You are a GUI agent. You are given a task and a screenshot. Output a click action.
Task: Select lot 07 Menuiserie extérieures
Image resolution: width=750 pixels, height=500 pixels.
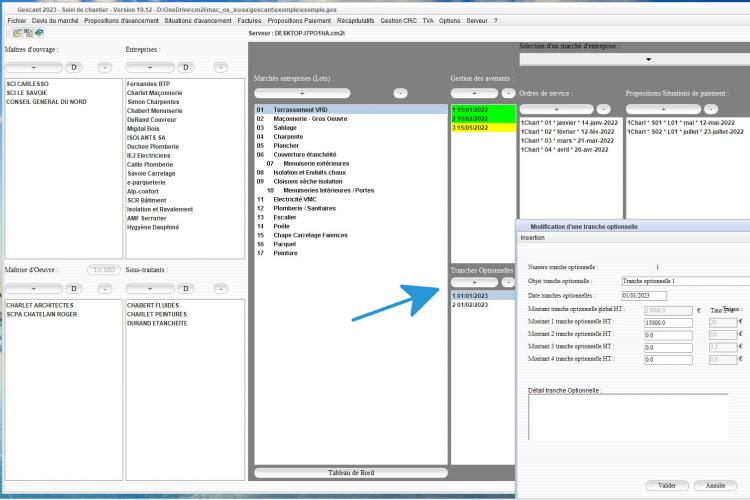(351, 164)
